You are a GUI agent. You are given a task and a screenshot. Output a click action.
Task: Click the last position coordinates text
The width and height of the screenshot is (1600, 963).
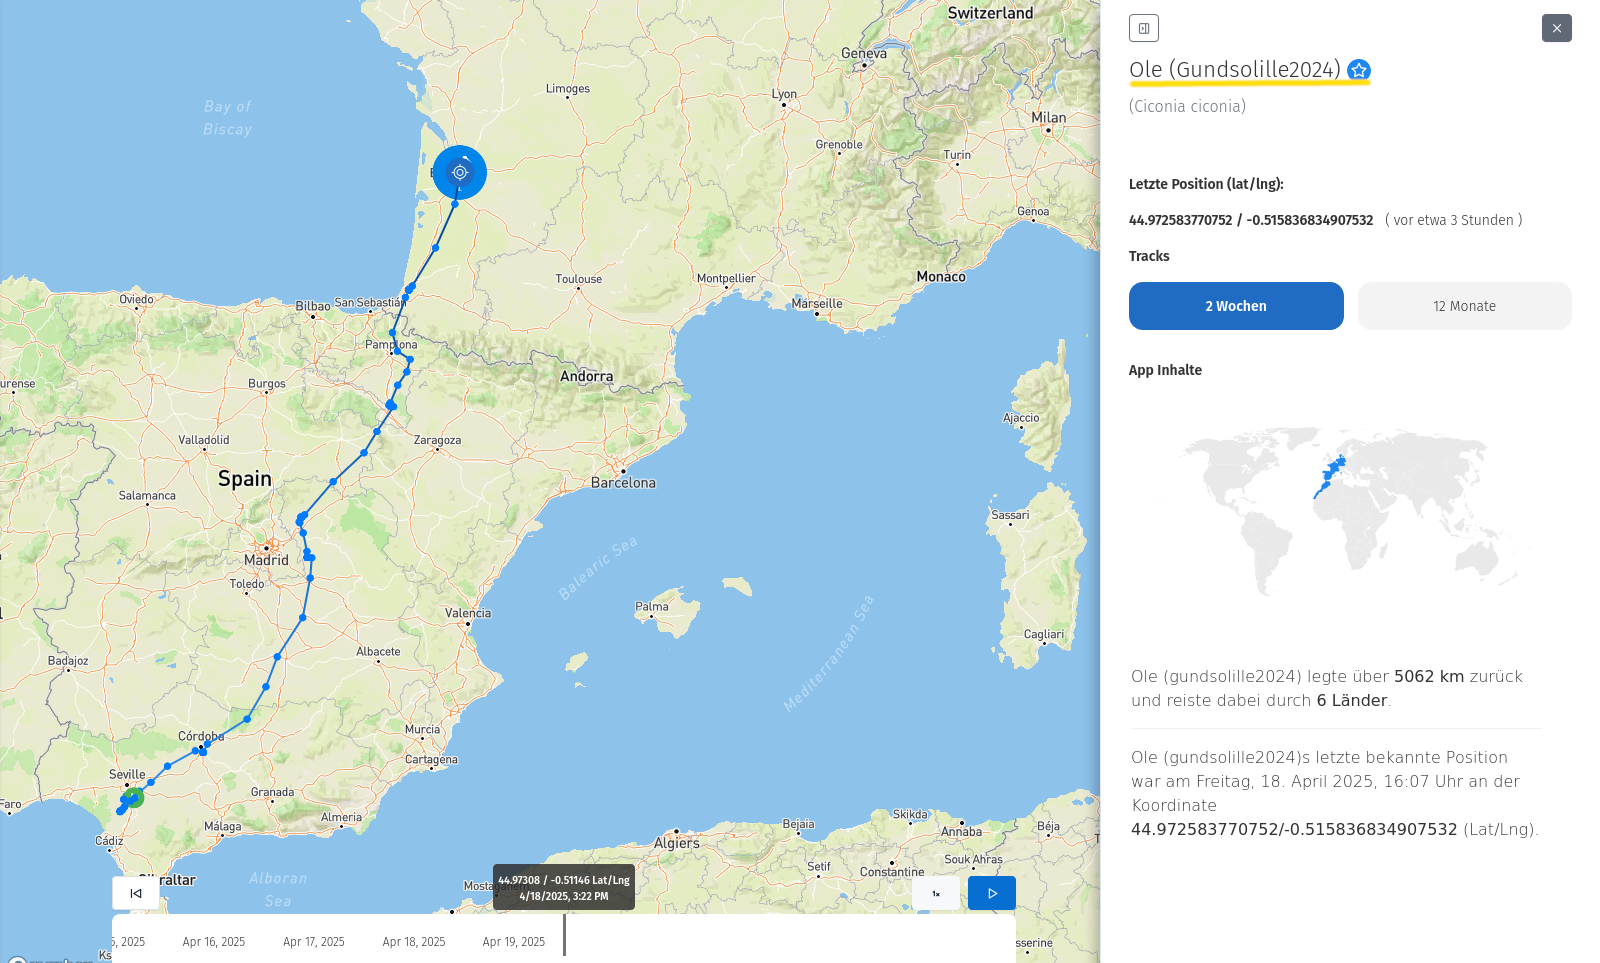[x=1251, y=220]
